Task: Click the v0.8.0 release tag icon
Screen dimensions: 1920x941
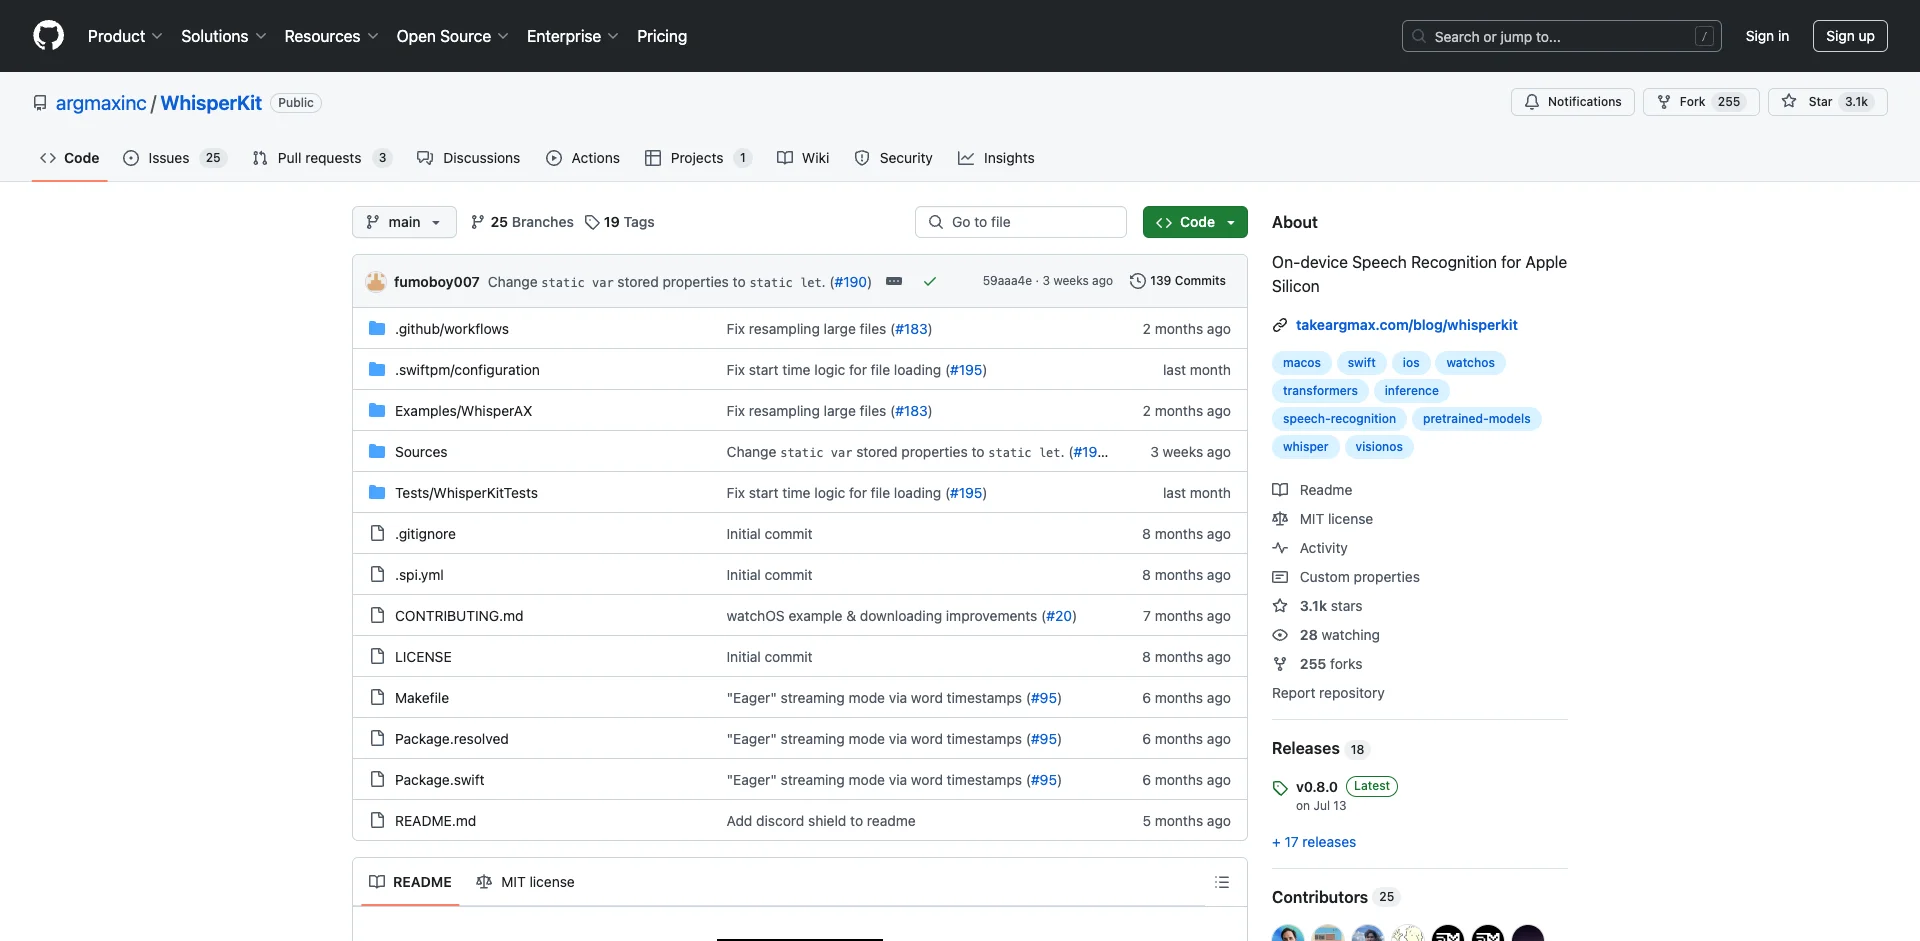Action: tap(1280, 787)
